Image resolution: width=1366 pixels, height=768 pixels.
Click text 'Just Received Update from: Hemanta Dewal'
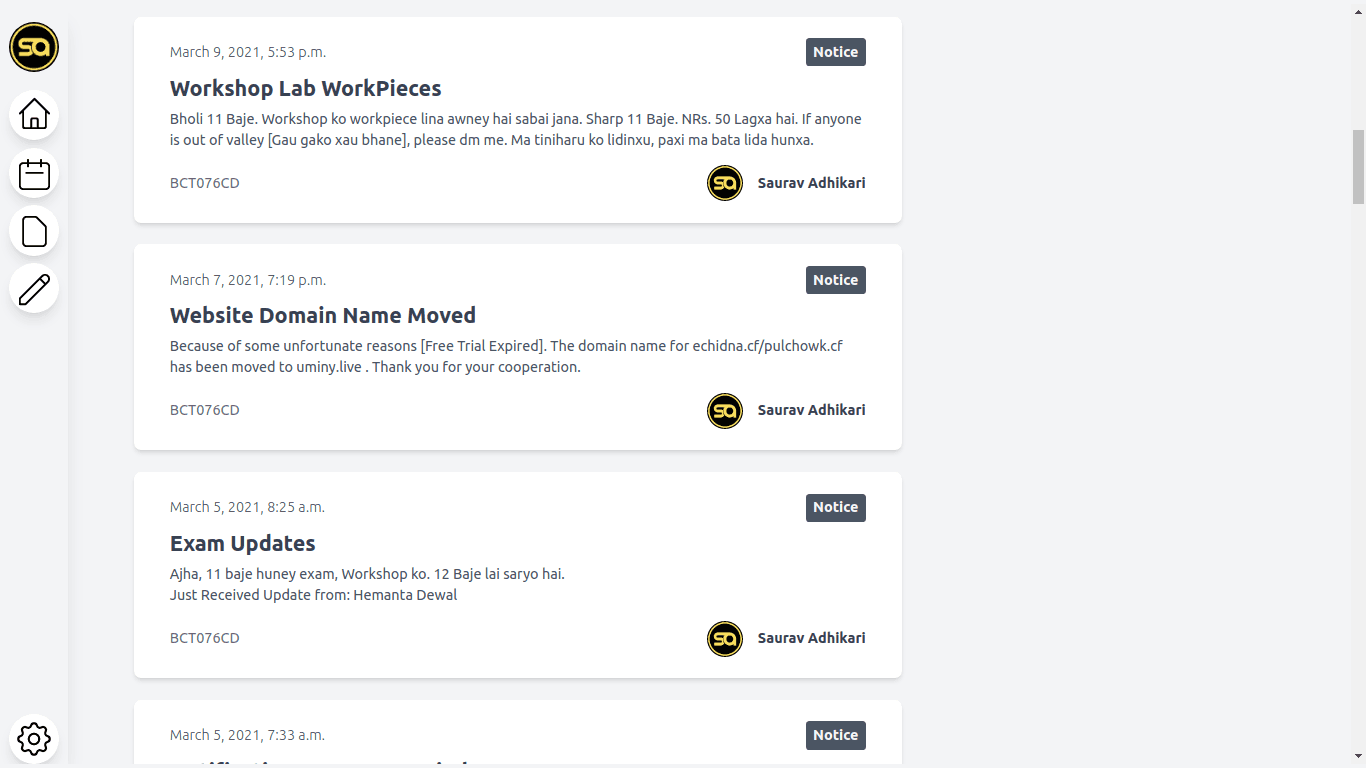pyautogui.click(x=314, y=595)
